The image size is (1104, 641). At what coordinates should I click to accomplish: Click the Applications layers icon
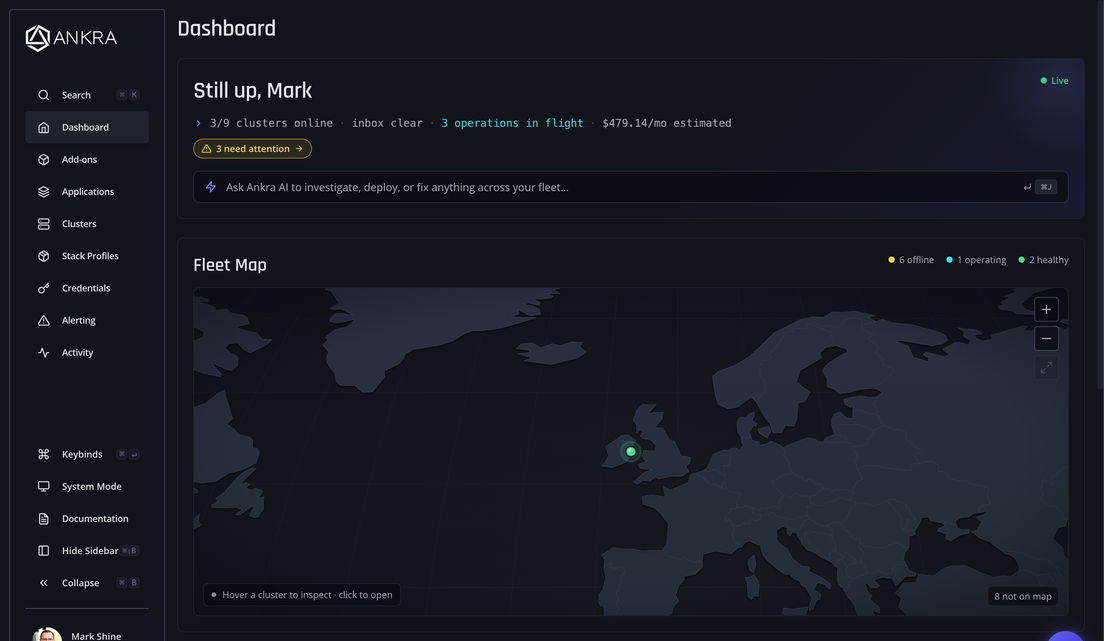[44, 192]
